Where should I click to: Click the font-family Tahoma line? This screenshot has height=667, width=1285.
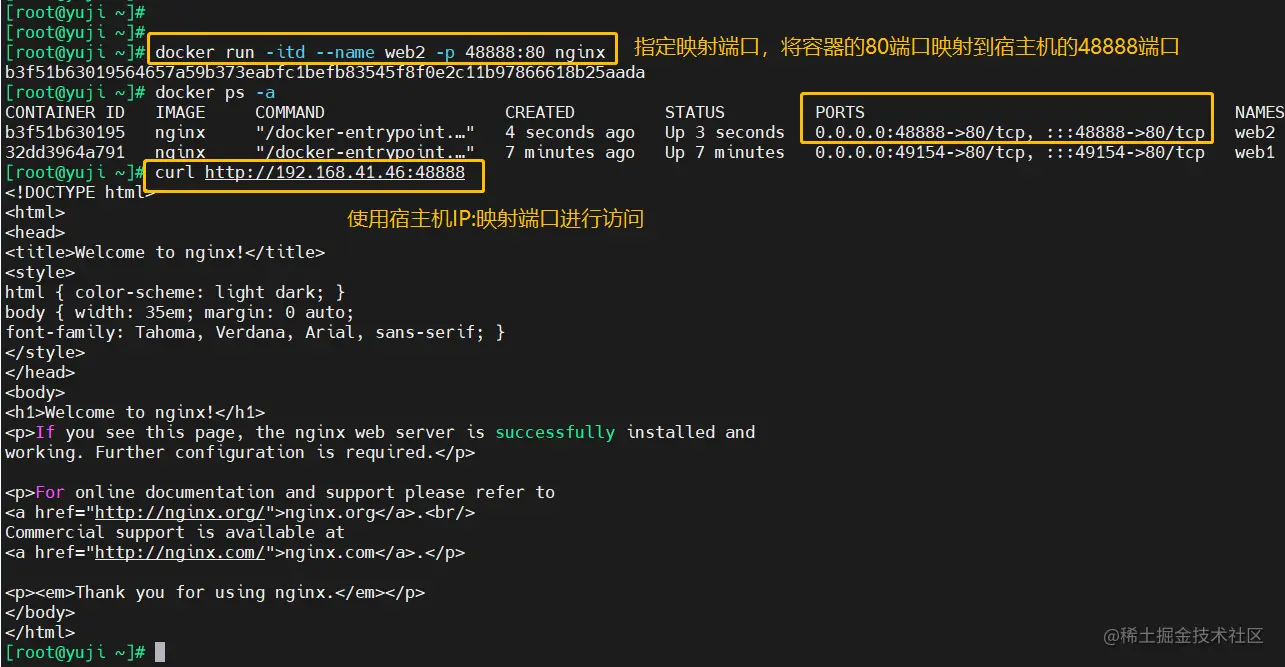tap(255, 332)
